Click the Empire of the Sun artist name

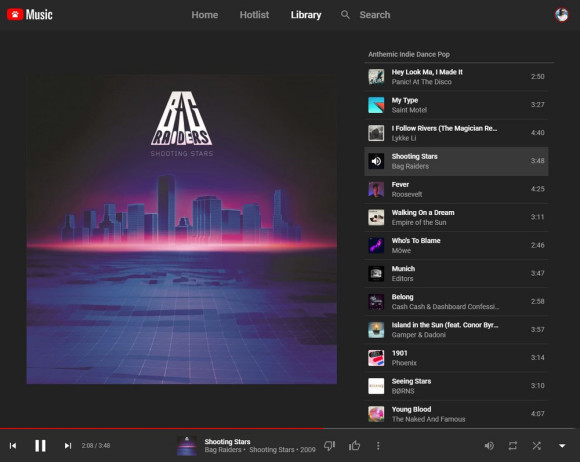pos(419,222)
